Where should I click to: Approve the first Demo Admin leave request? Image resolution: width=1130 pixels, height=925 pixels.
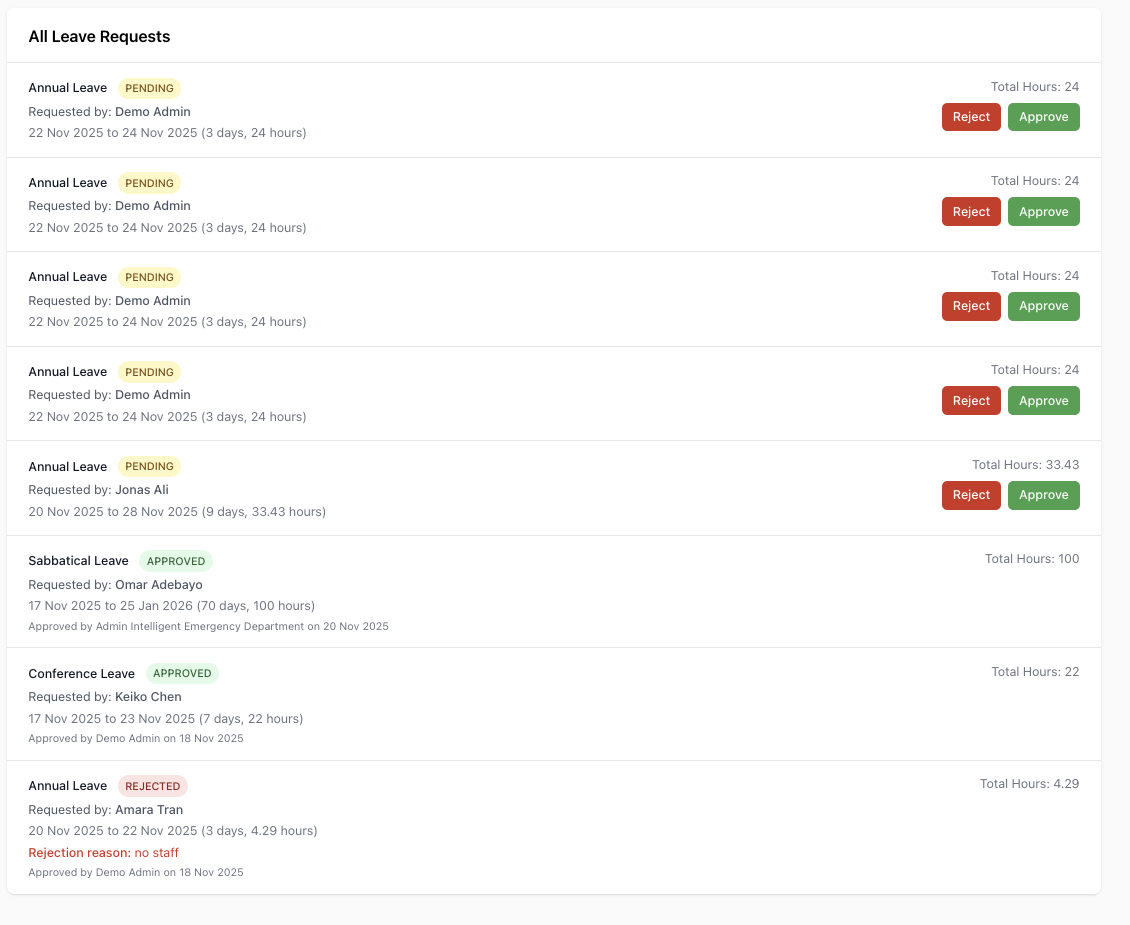1043,117
